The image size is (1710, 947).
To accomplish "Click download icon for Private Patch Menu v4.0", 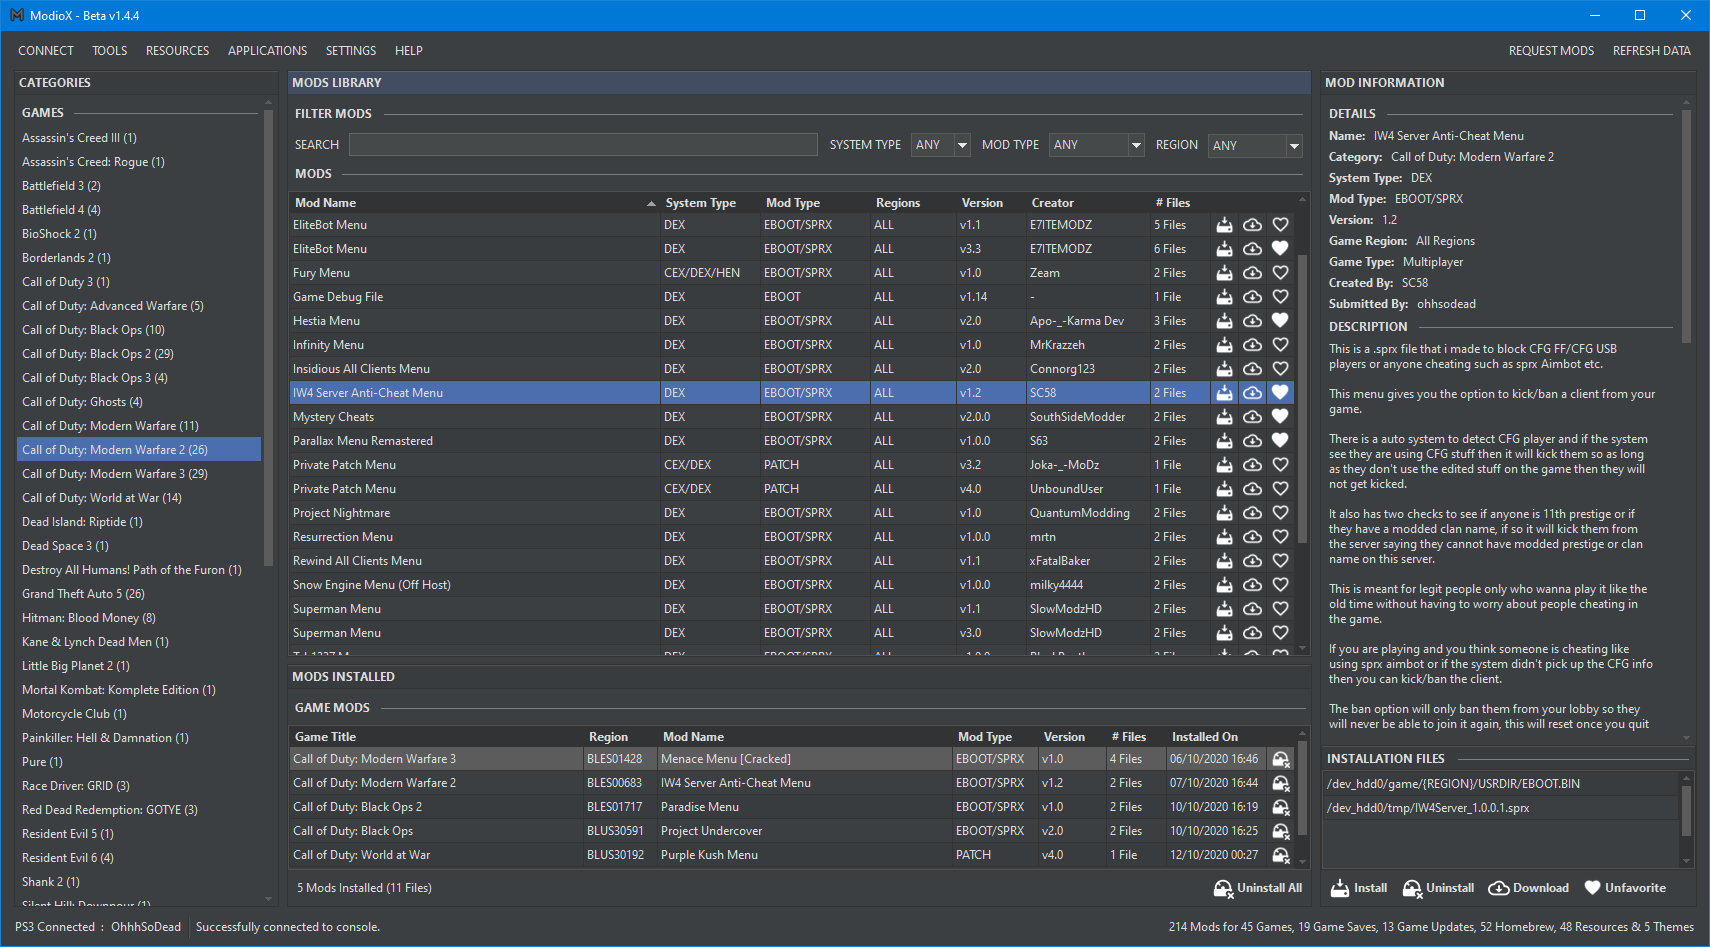I will pos(1252,489).
